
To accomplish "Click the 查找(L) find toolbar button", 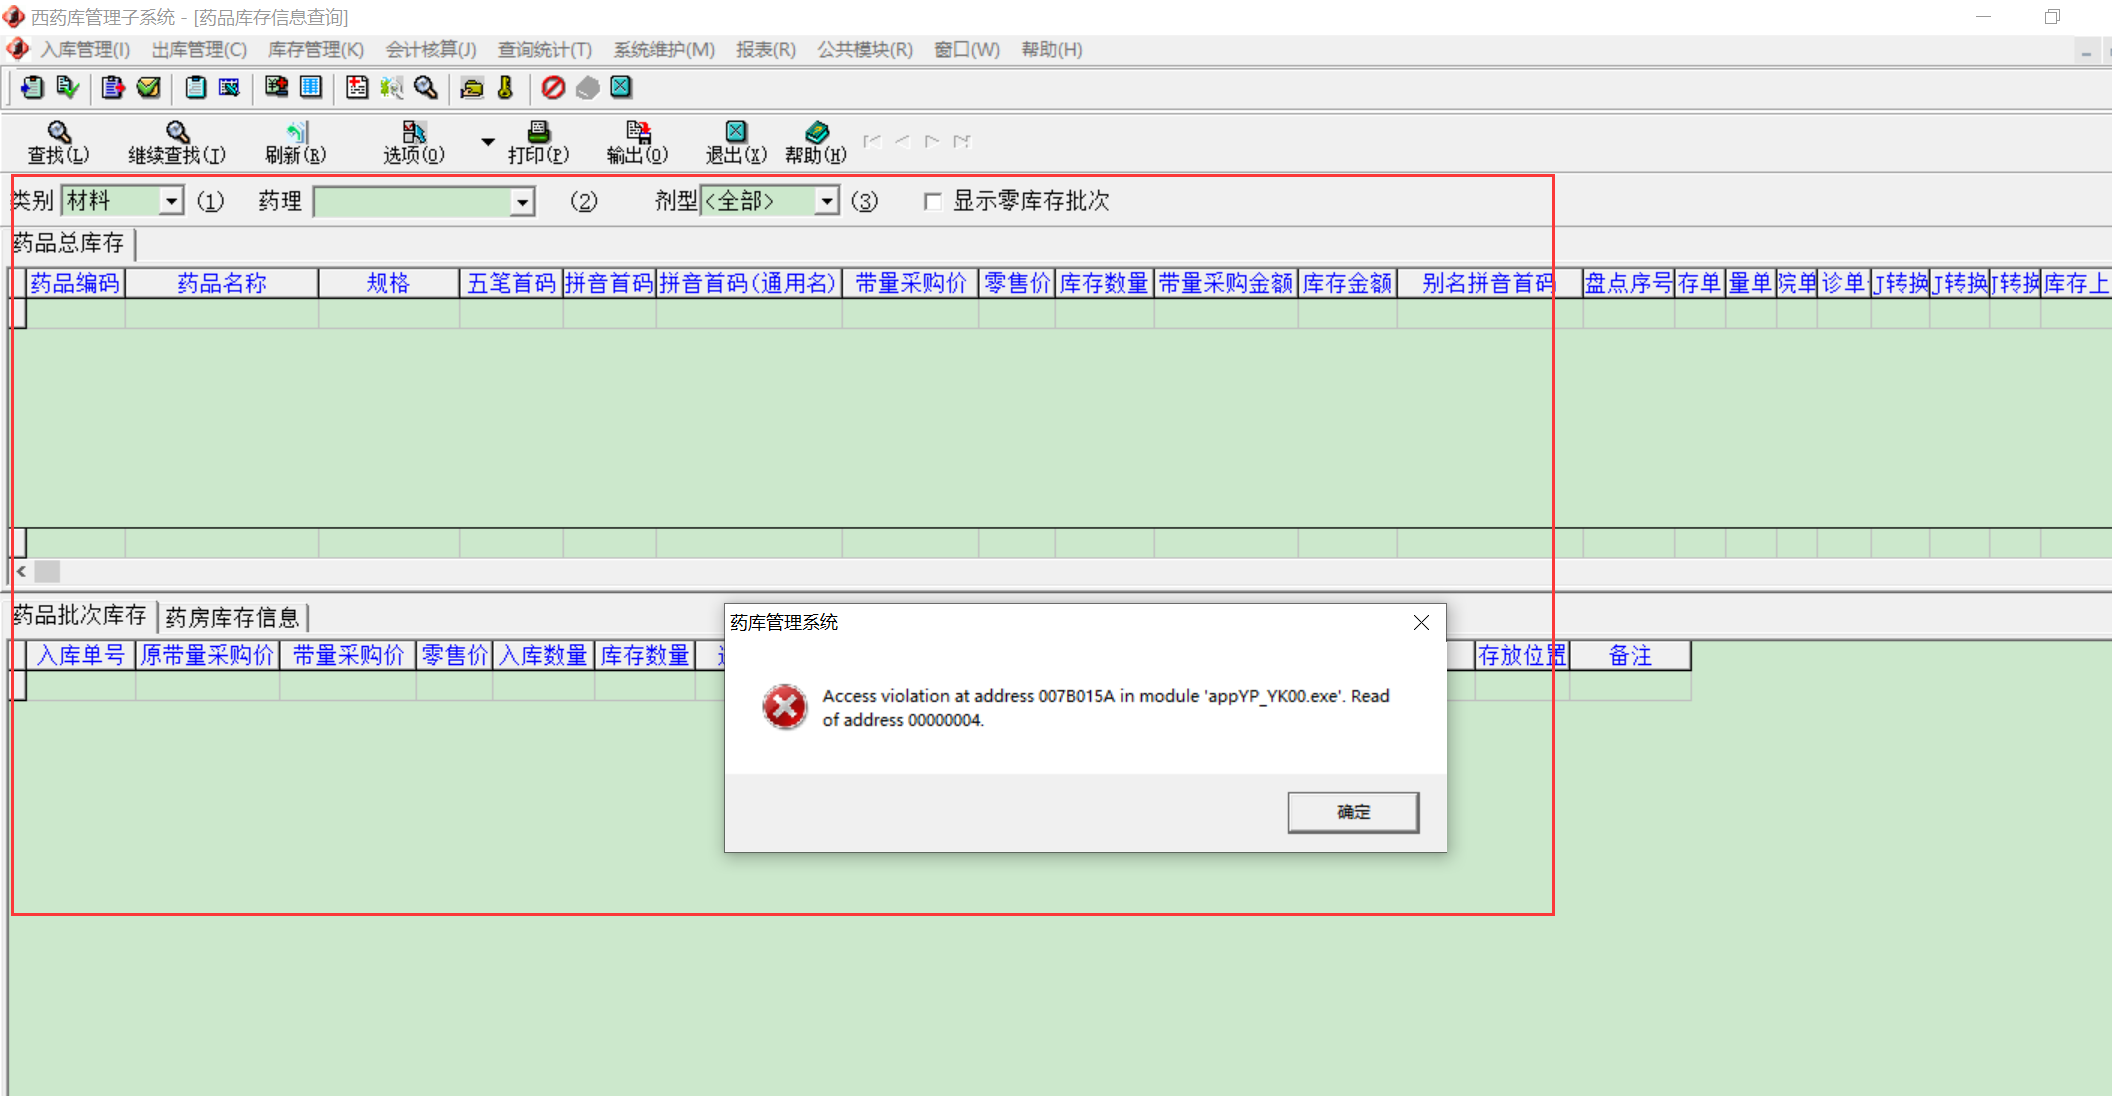I will 58,142.
